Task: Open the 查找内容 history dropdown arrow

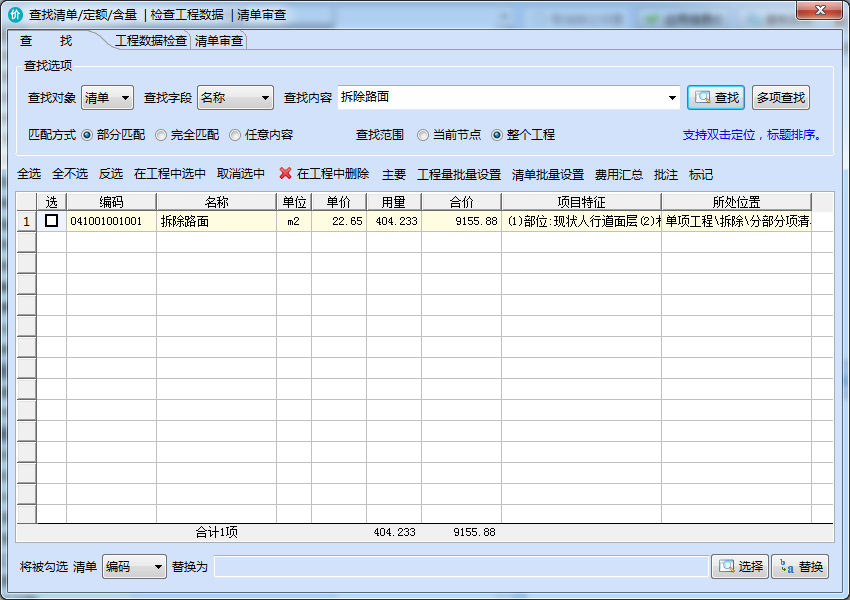Action: (672, 98)
